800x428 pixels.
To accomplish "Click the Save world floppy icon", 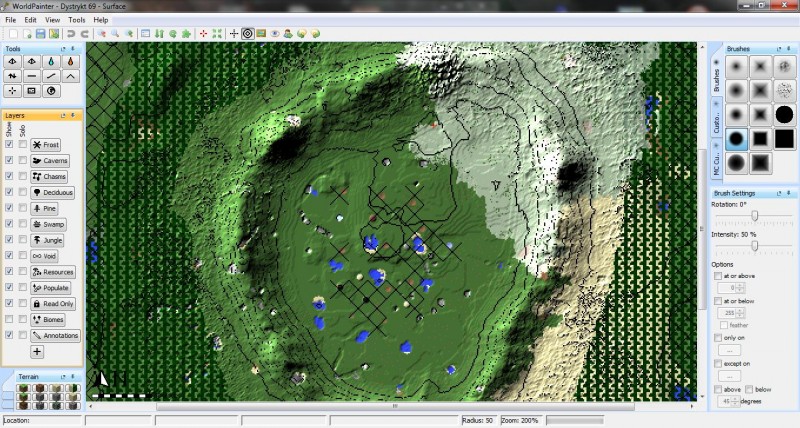I will (40, 34).
